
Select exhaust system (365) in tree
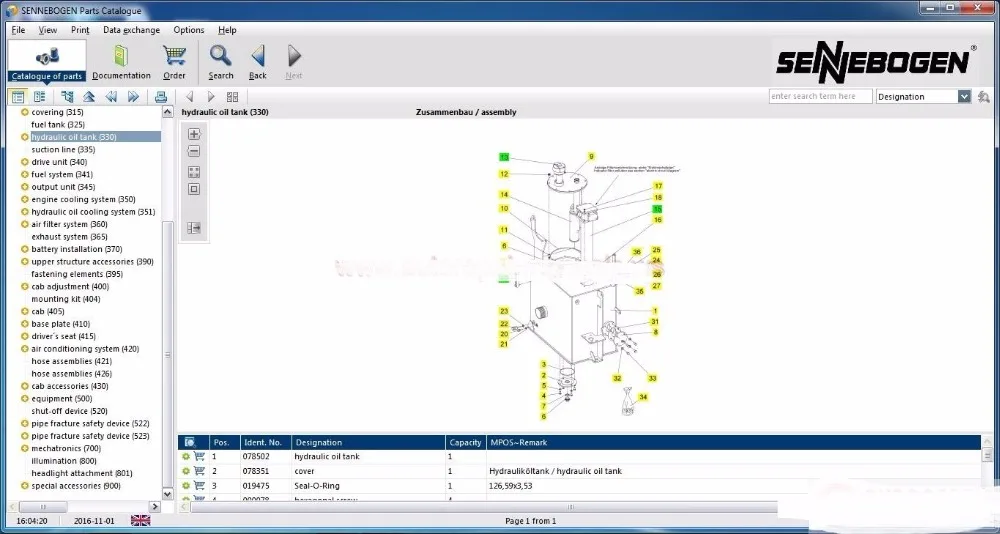[70, 237]
